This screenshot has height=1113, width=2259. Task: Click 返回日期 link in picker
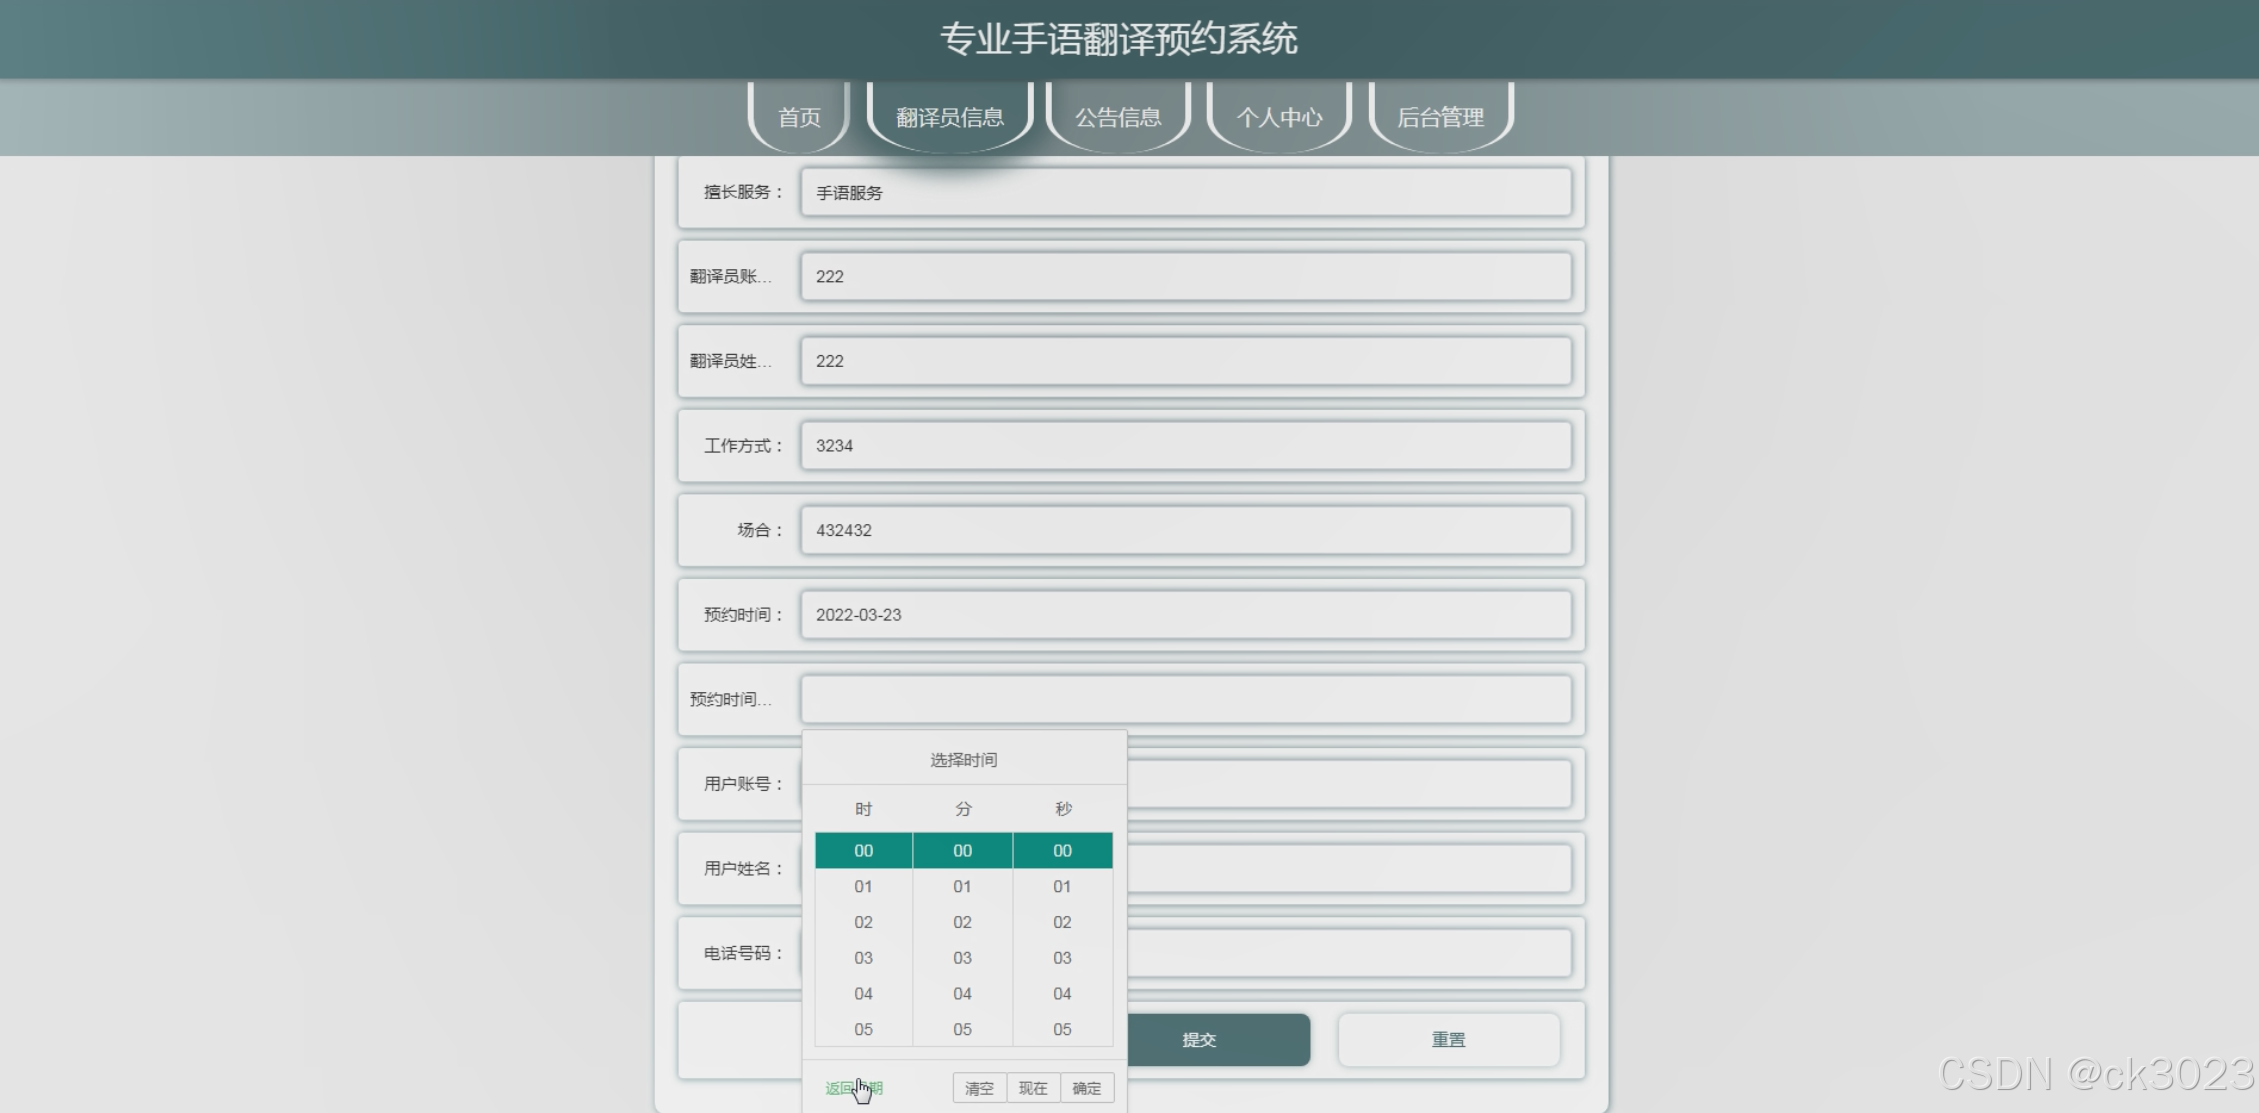tap(853, 1088)
